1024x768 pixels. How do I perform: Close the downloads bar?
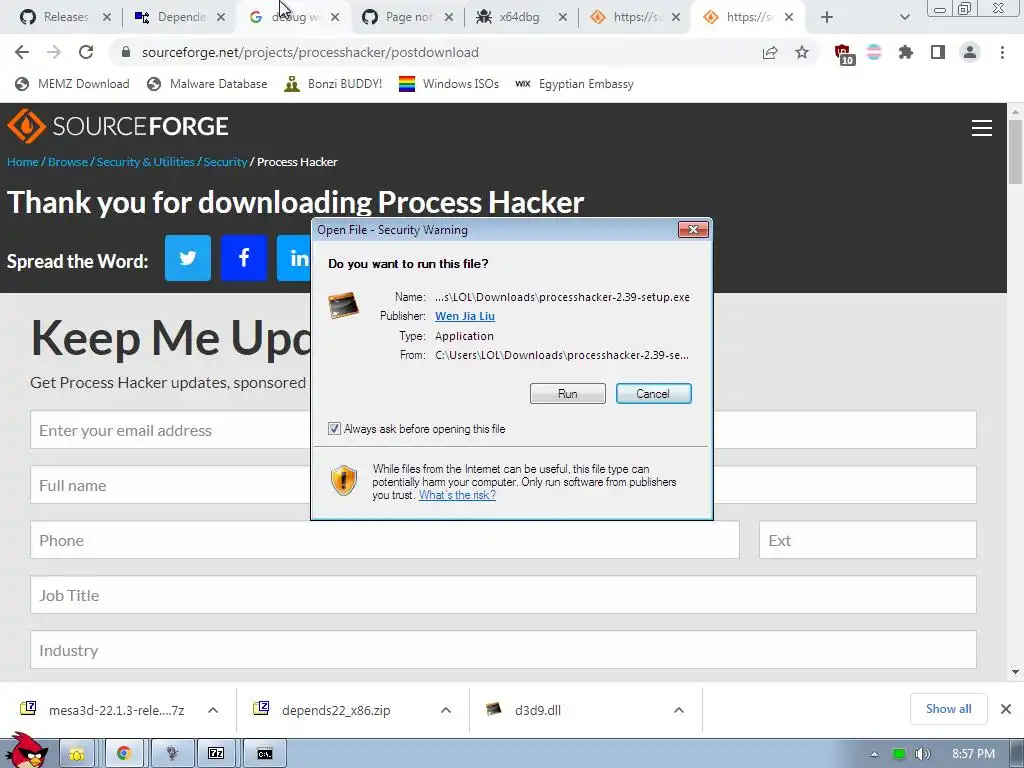coord(1006,709)
